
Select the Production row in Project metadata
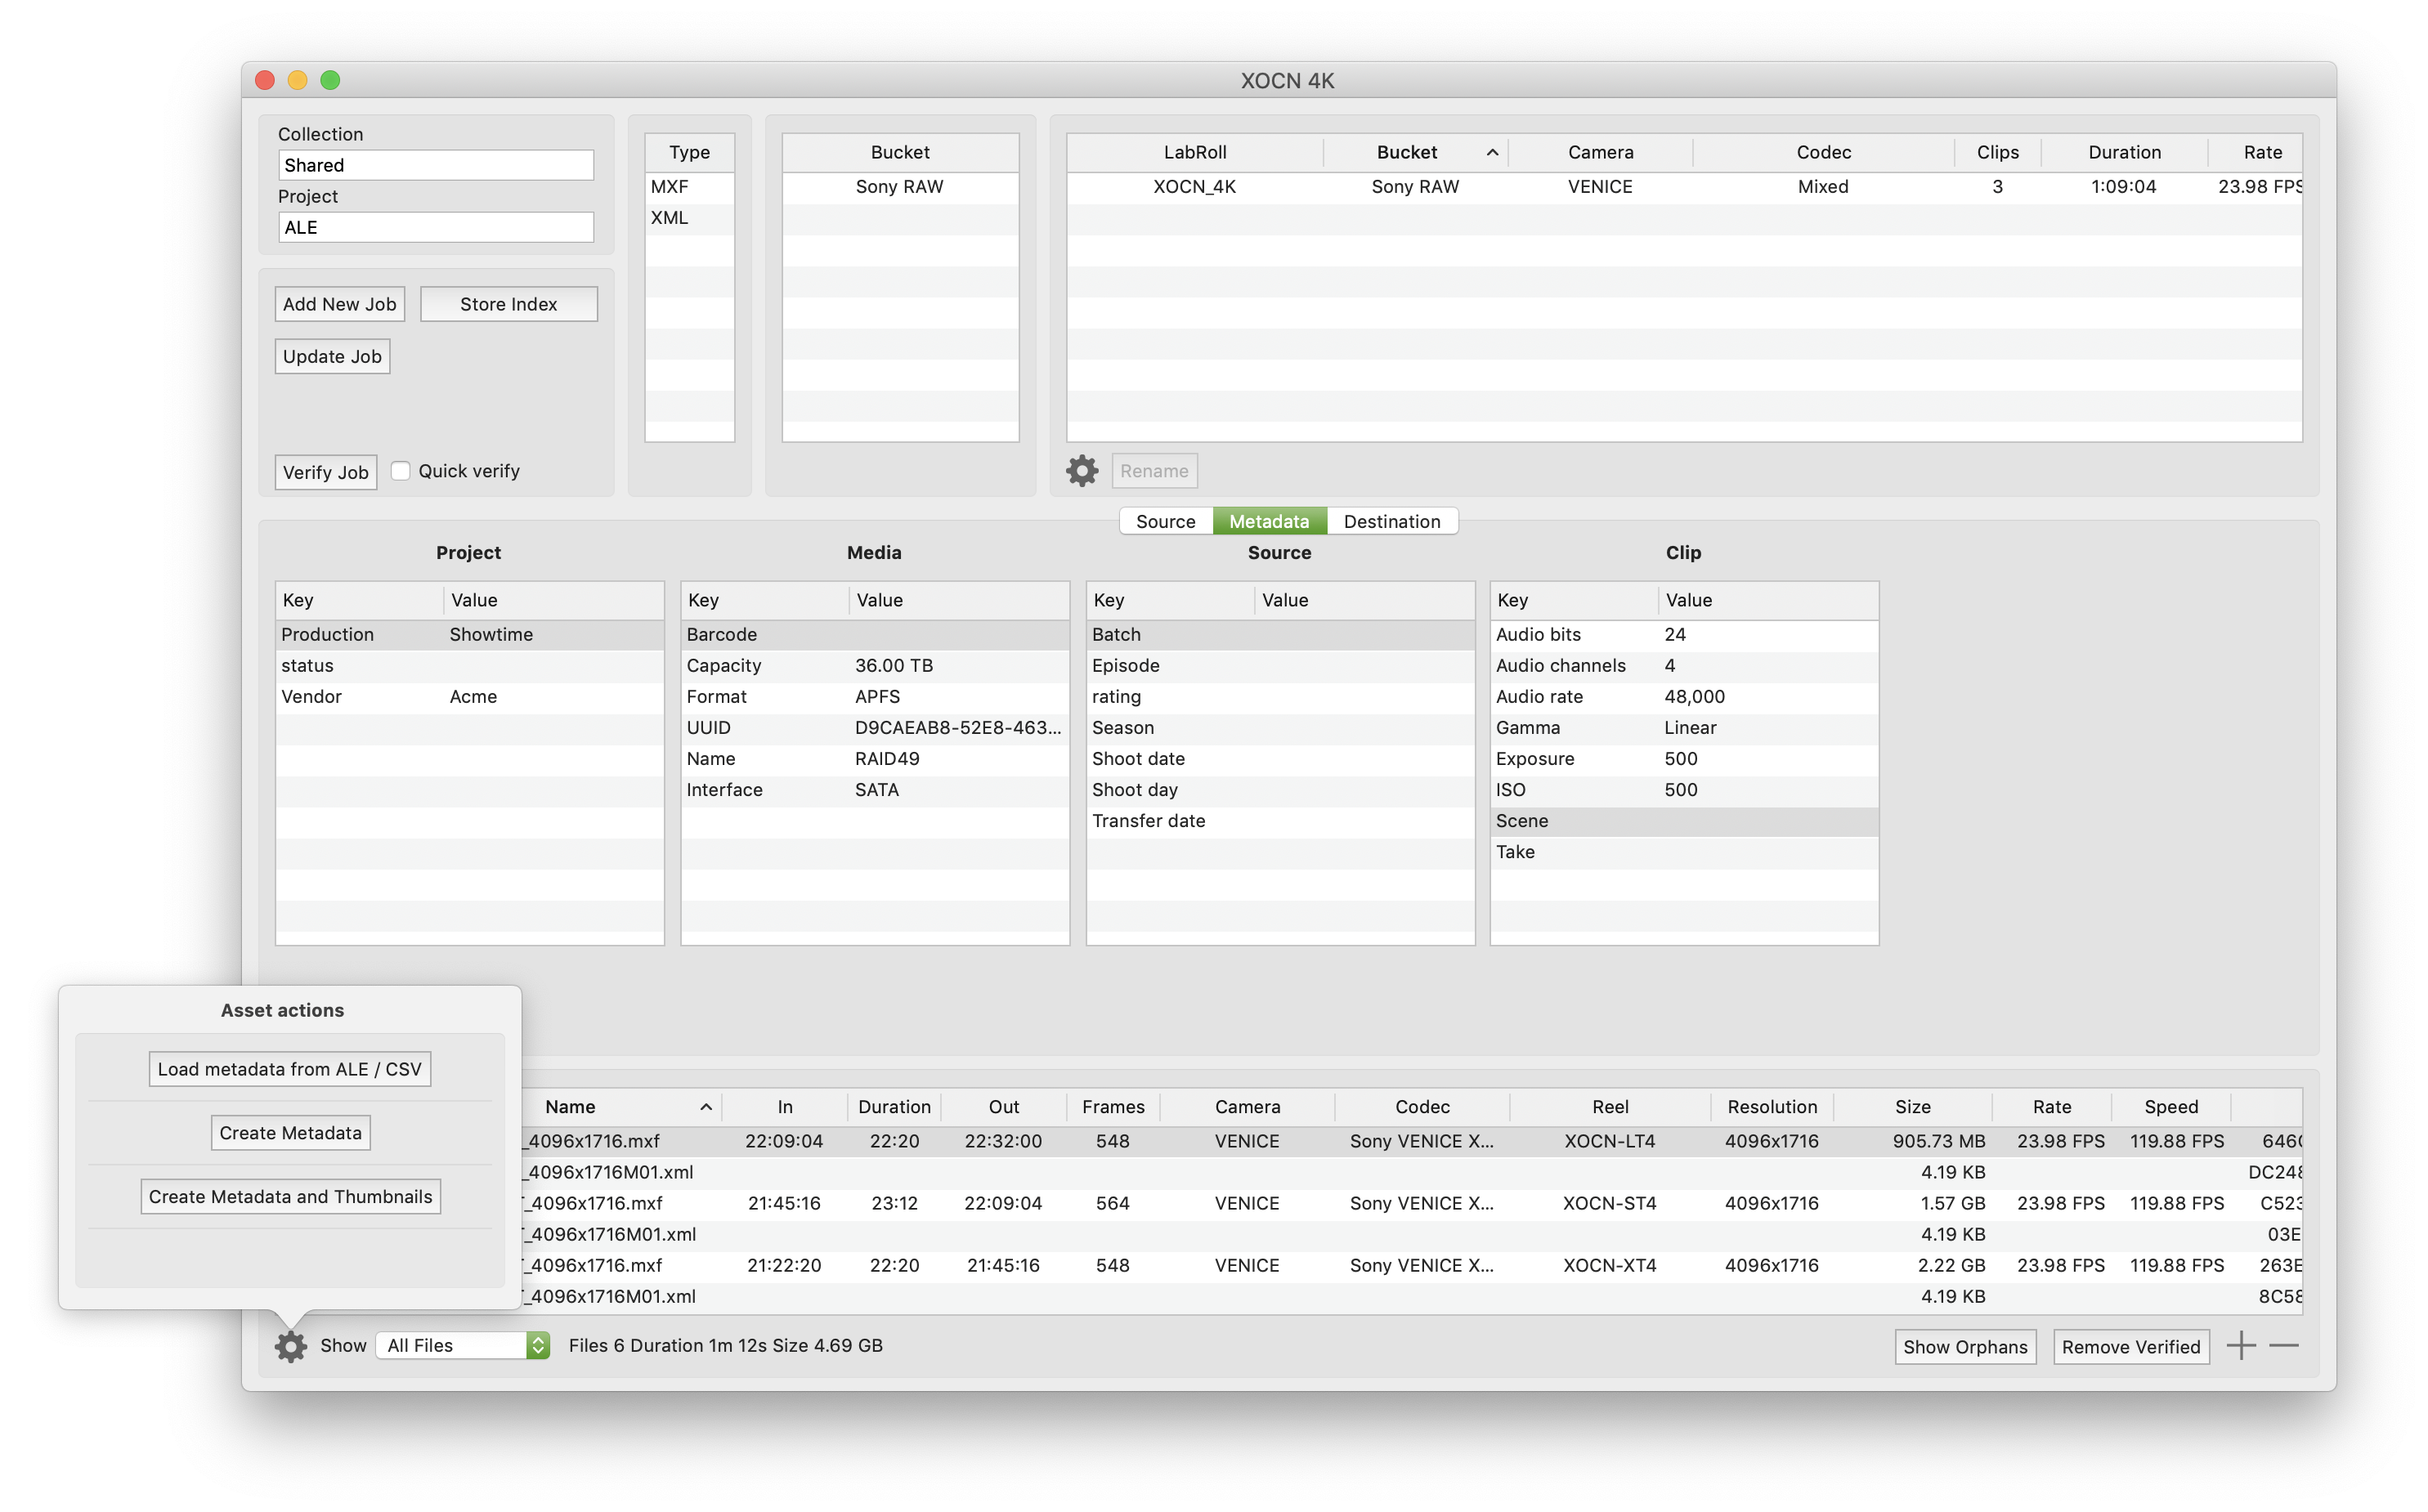[x=470, y=635]
